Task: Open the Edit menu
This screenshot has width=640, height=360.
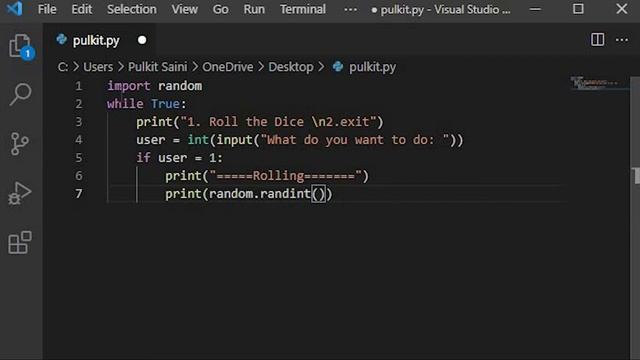Action: click(x=82, y=9)
